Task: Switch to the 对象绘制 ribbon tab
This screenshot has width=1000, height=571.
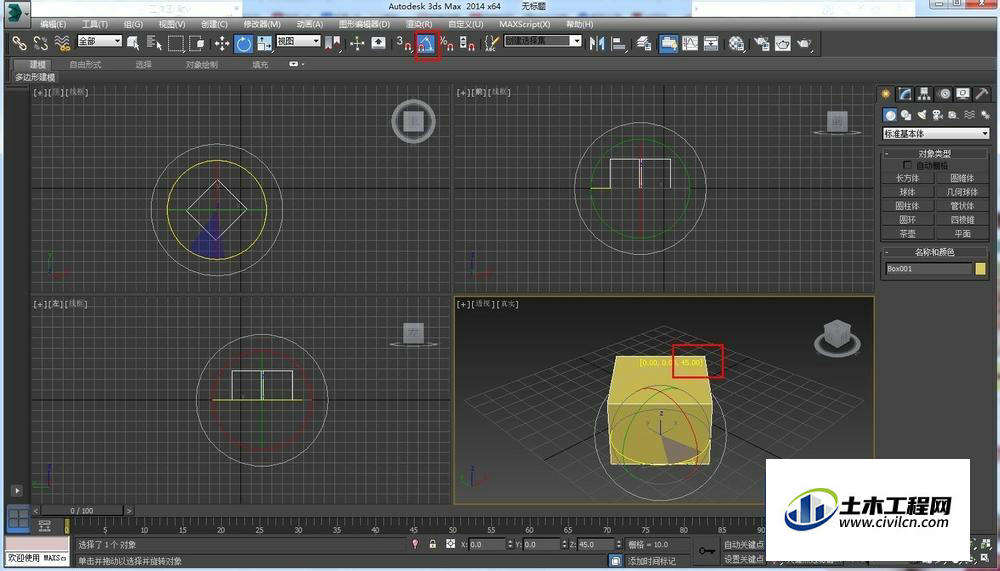Action: 202,64
